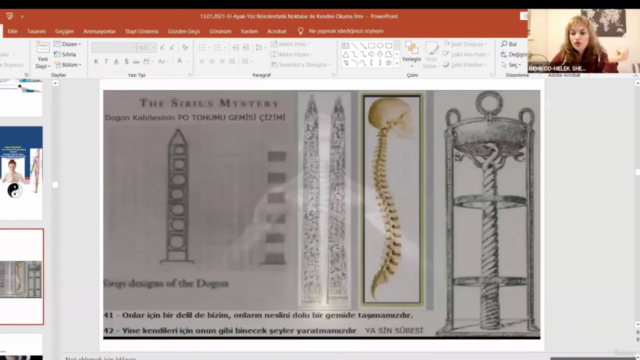This screenshot has width=640, height=360.
Task: Pick the straight Line shape
Action: 354,45
